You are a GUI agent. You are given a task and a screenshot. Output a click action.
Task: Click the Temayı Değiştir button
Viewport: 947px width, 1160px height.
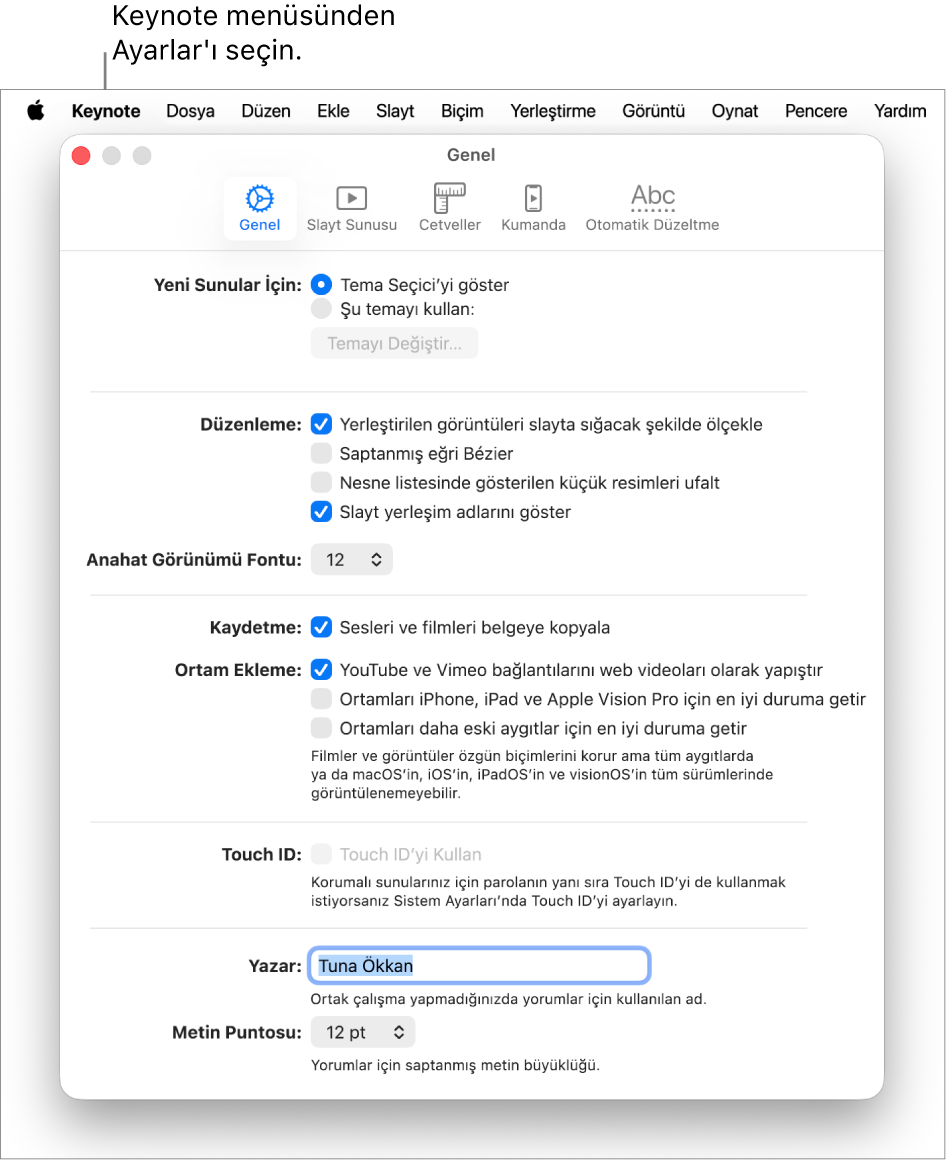394,343
